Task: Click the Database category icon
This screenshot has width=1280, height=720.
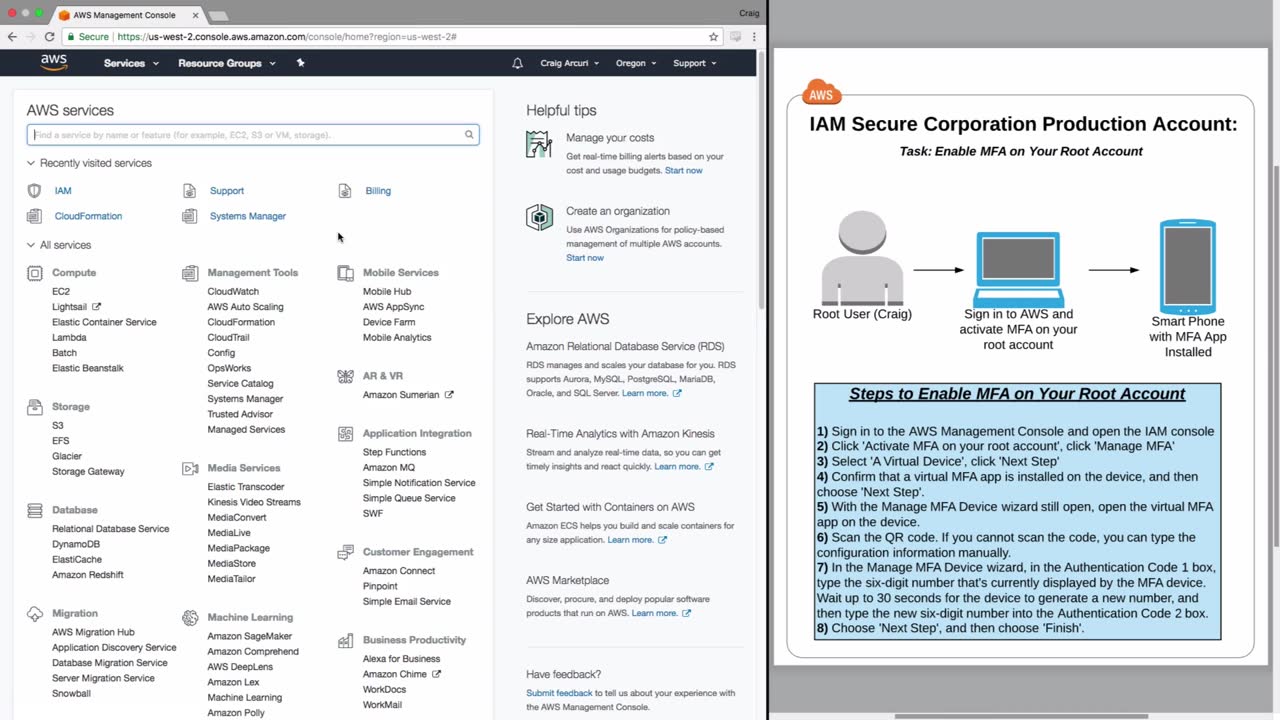Action: coord(35,510)
